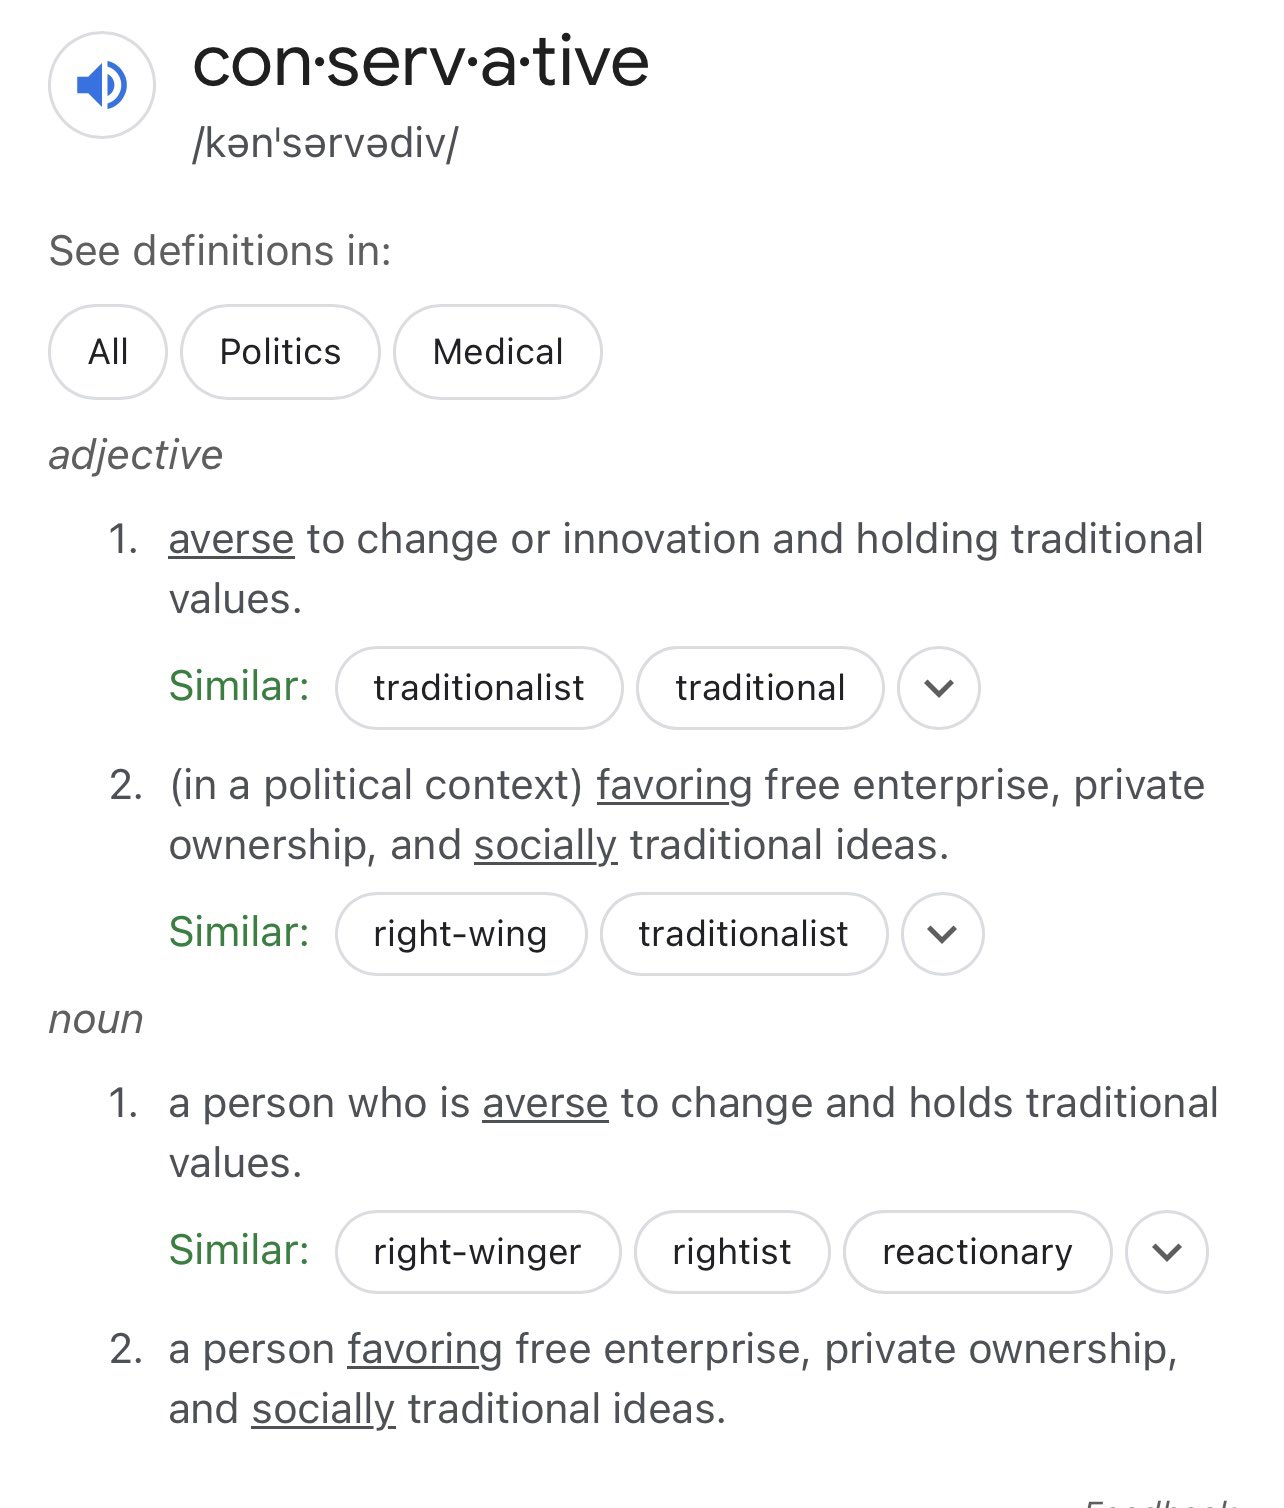Click the 'right-wing' synonym chip
The width and height of the screenshot is (1284, 1508).
point(461,934)
